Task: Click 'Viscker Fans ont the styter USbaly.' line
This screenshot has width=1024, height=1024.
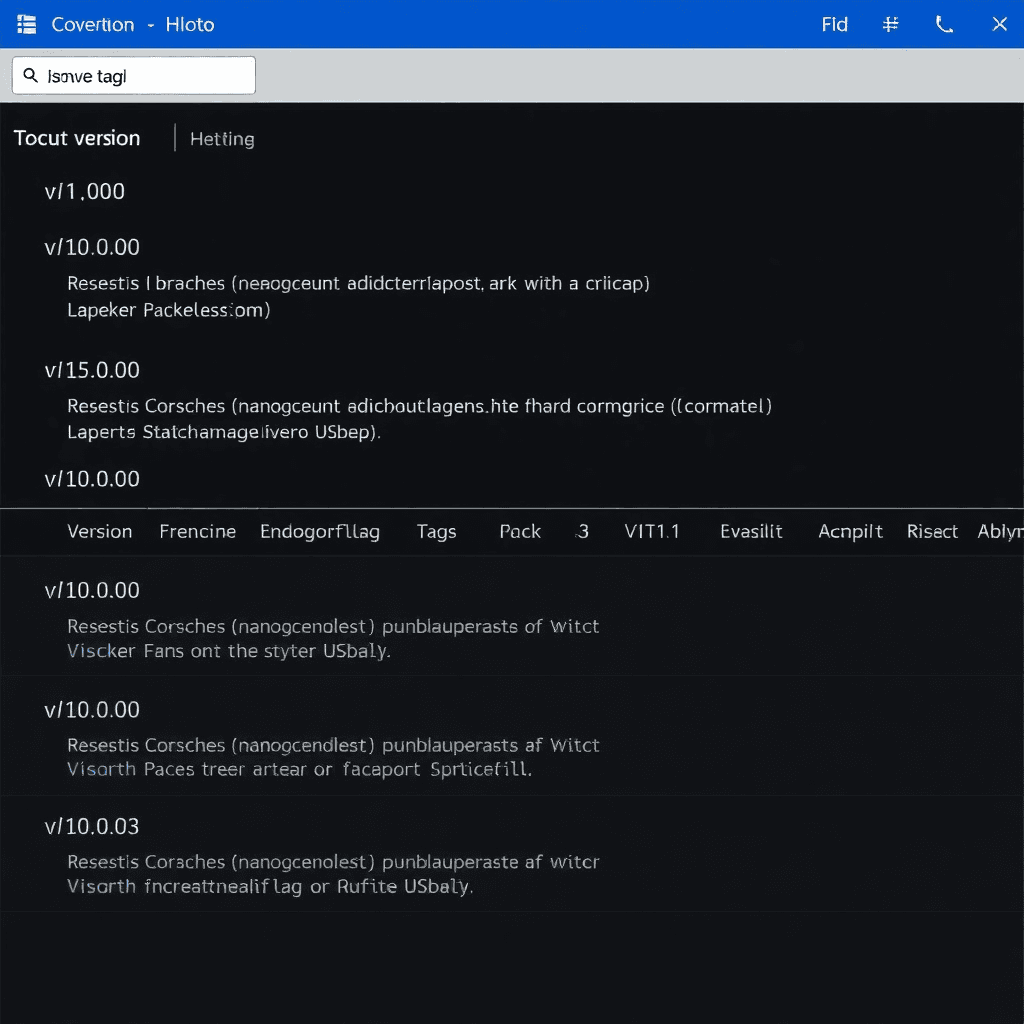Action: click(x=229, y=651)
